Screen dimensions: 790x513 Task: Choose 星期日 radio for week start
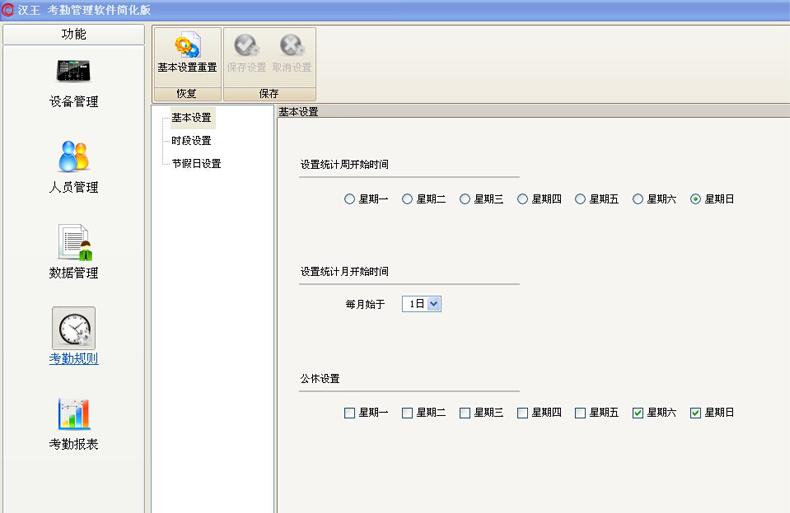tap(696, 199)
